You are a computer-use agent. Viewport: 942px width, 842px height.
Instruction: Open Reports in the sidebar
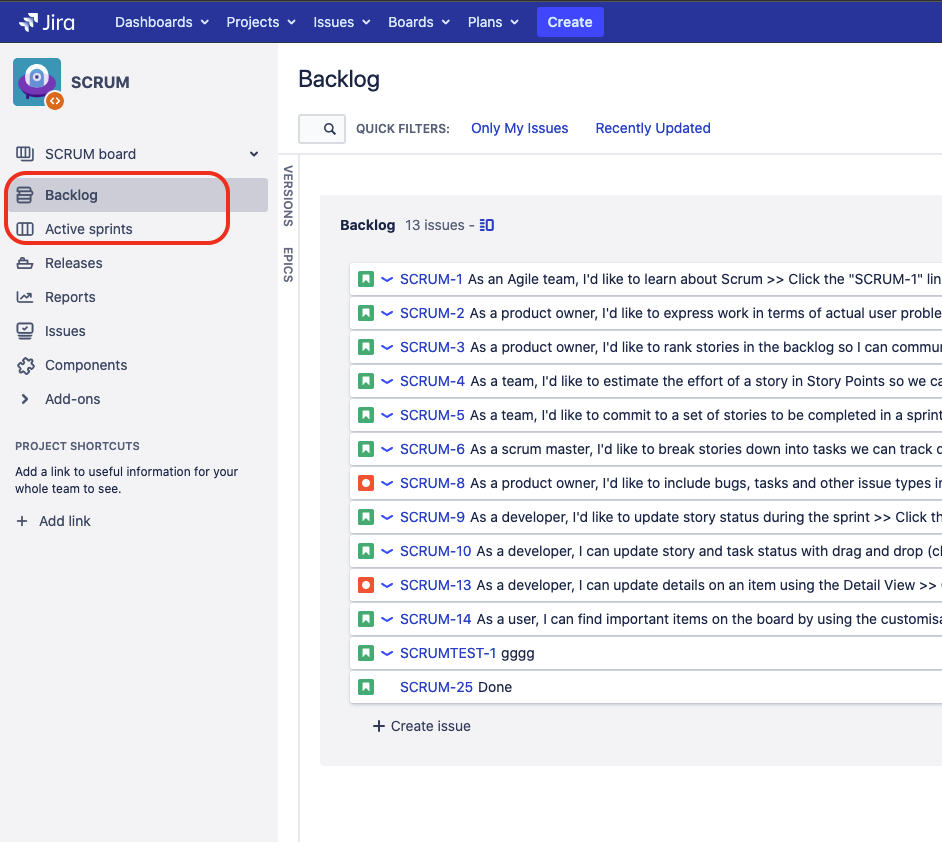coord(138,297)
